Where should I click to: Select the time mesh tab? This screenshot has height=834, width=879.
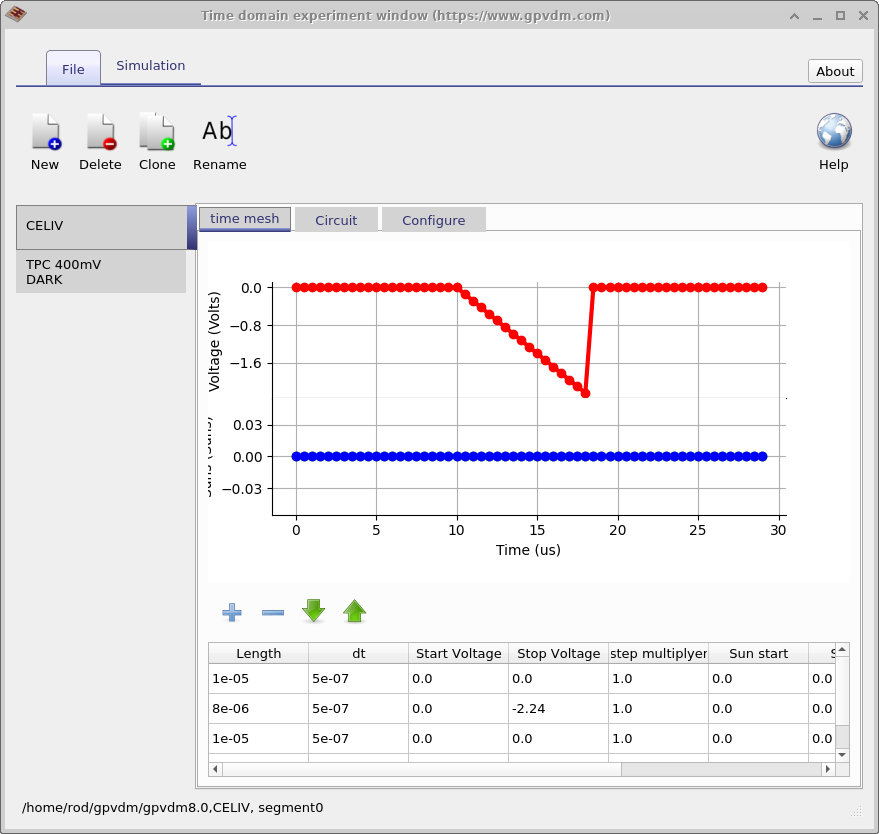244,218
